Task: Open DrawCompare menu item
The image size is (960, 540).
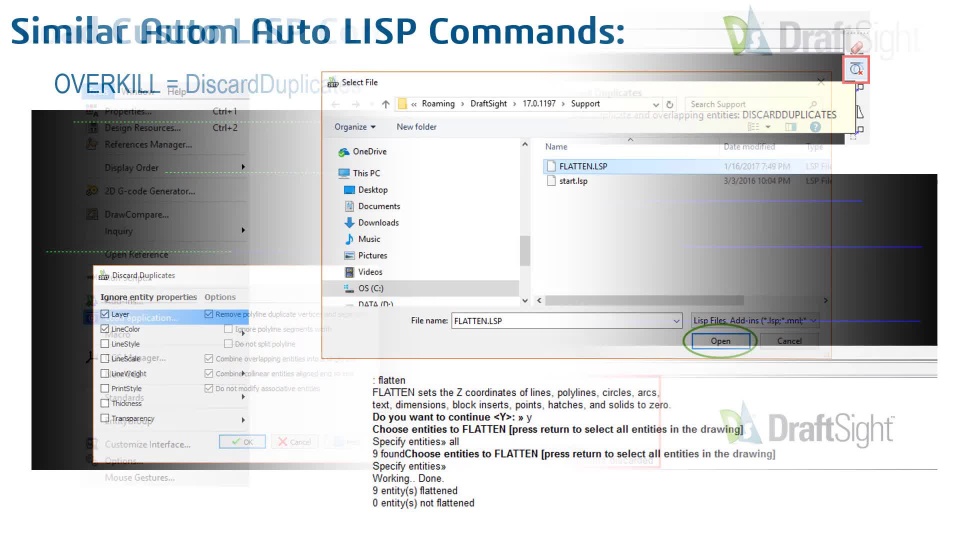Action: pos(137,214)
